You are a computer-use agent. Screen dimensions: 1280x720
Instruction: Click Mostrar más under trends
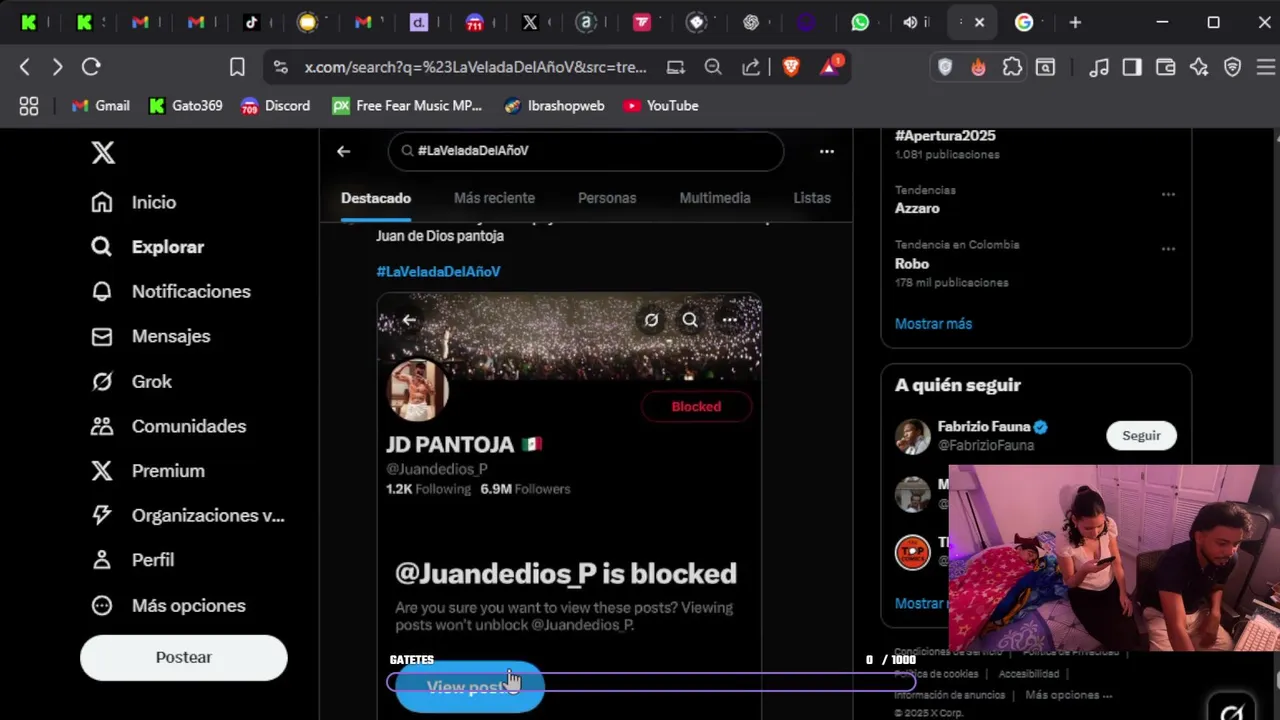coord(933,324)
